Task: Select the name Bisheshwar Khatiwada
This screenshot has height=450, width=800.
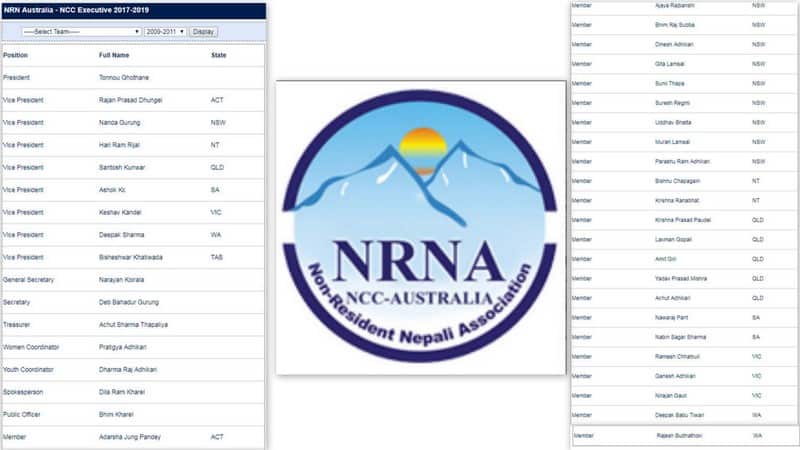Action: tap(131, 257)
